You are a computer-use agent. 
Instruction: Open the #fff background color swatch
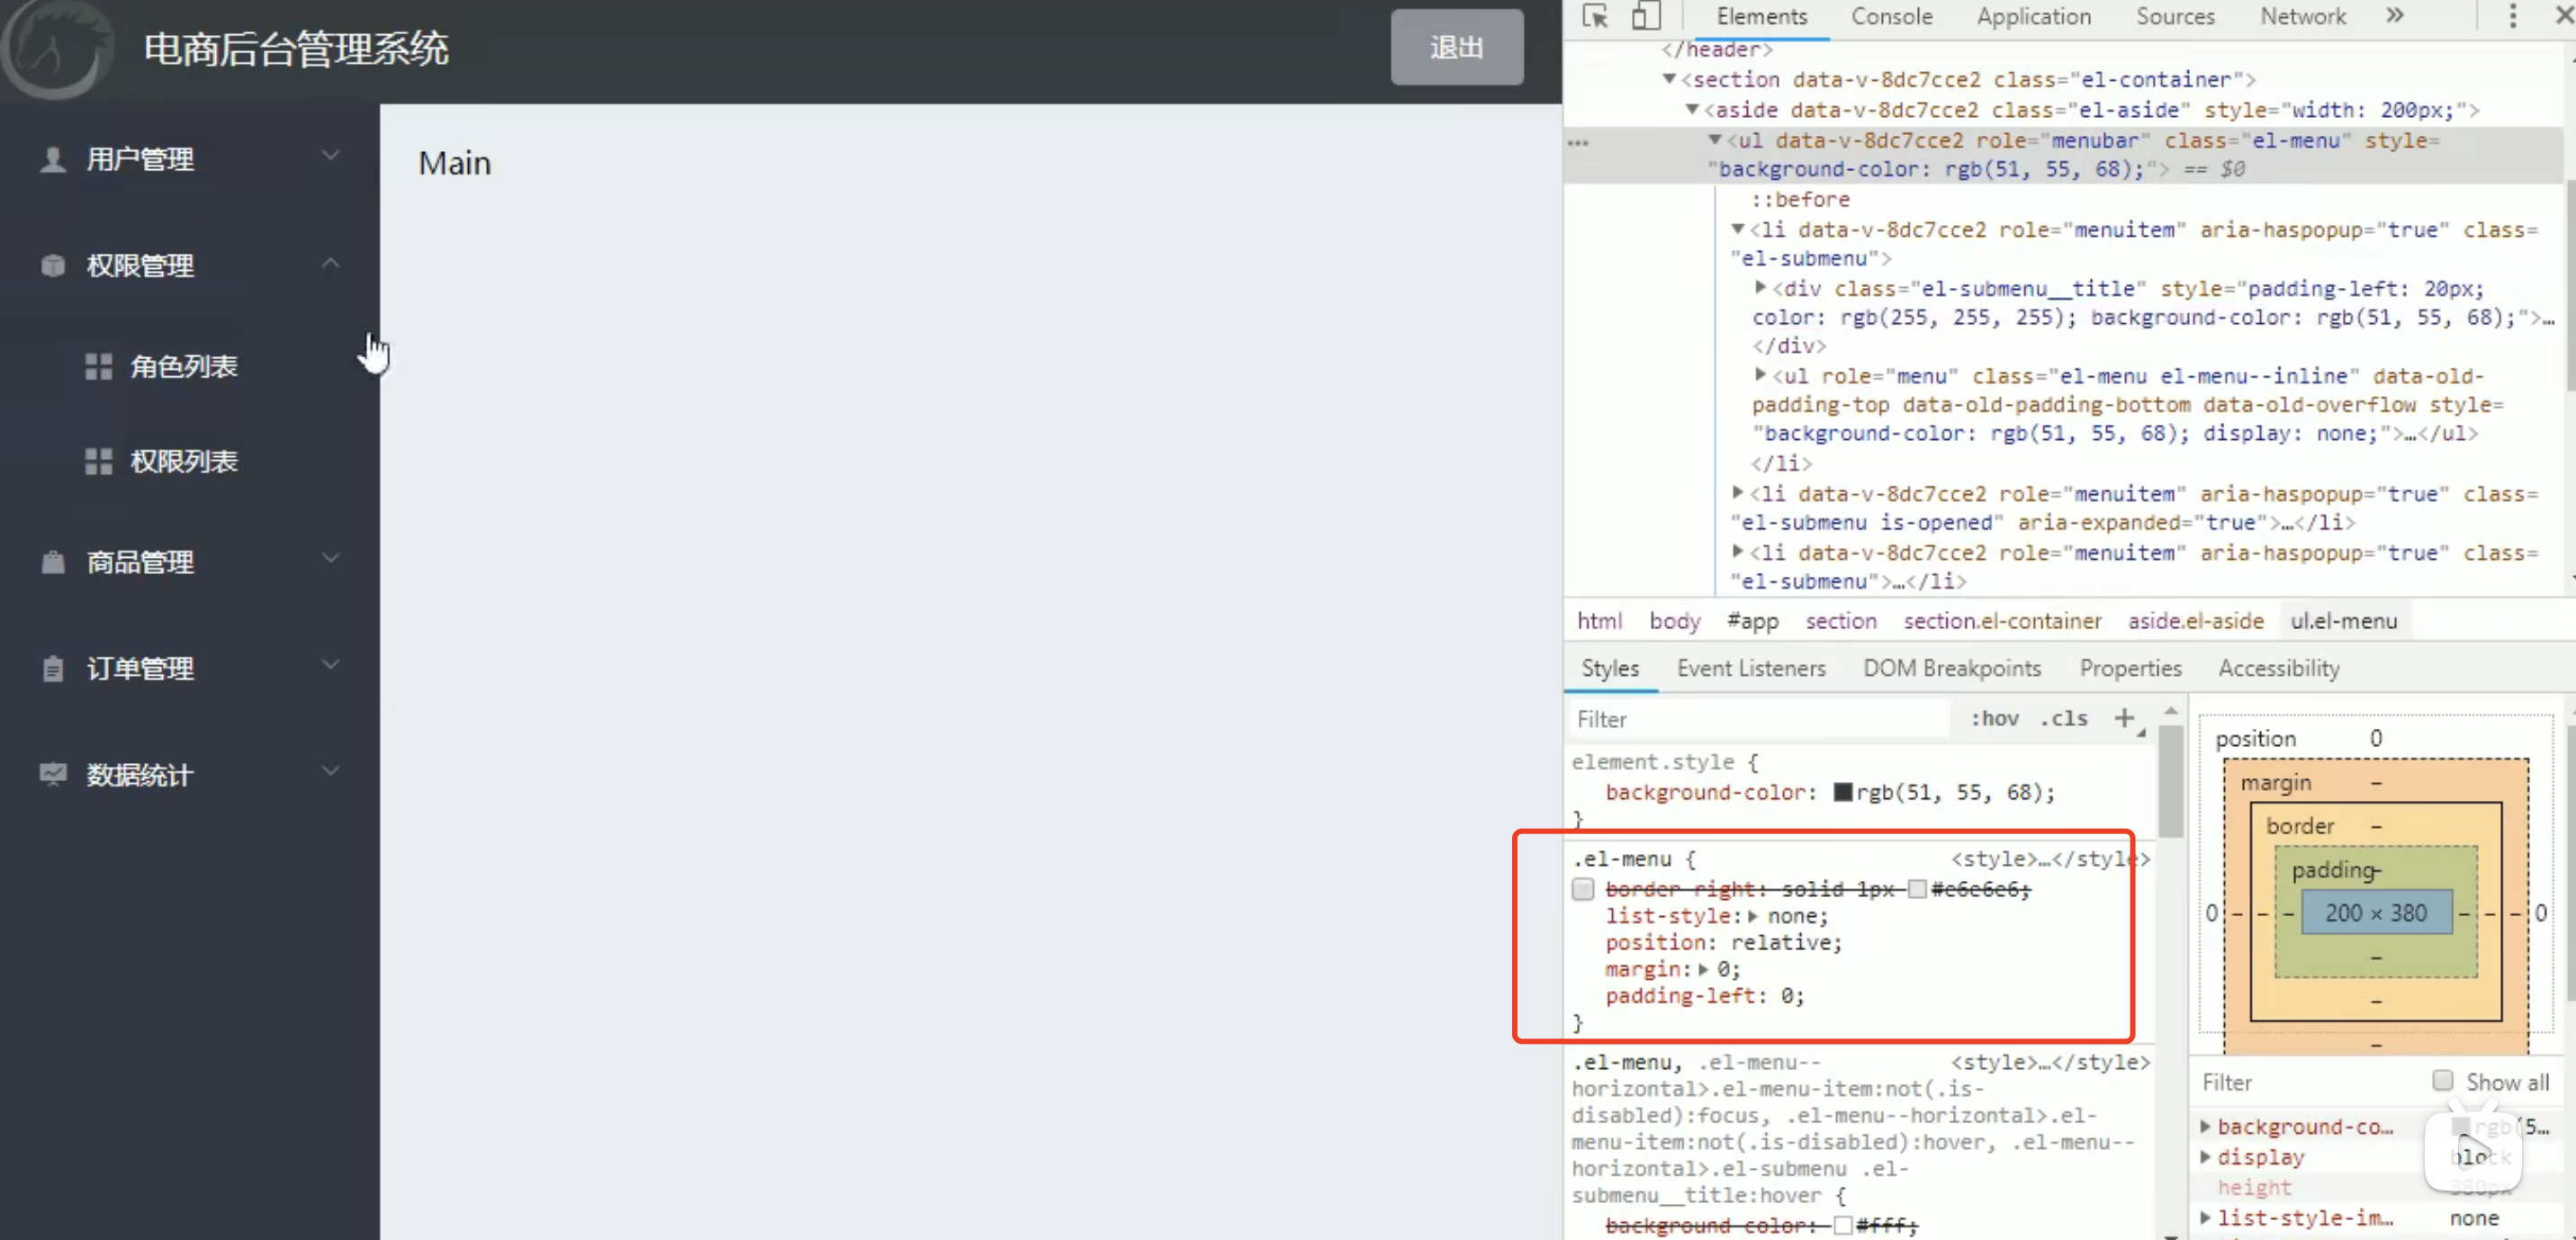point(1842,1226)
